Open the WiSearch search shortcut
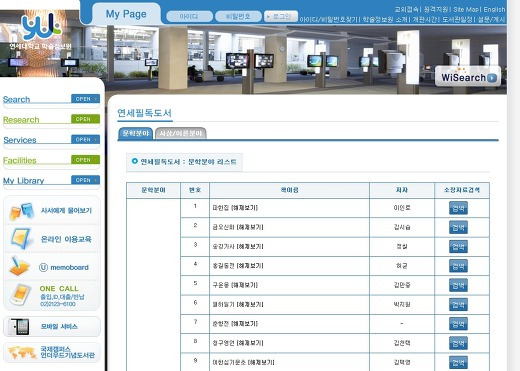520x371 pixels. click(x=468, y=77)
